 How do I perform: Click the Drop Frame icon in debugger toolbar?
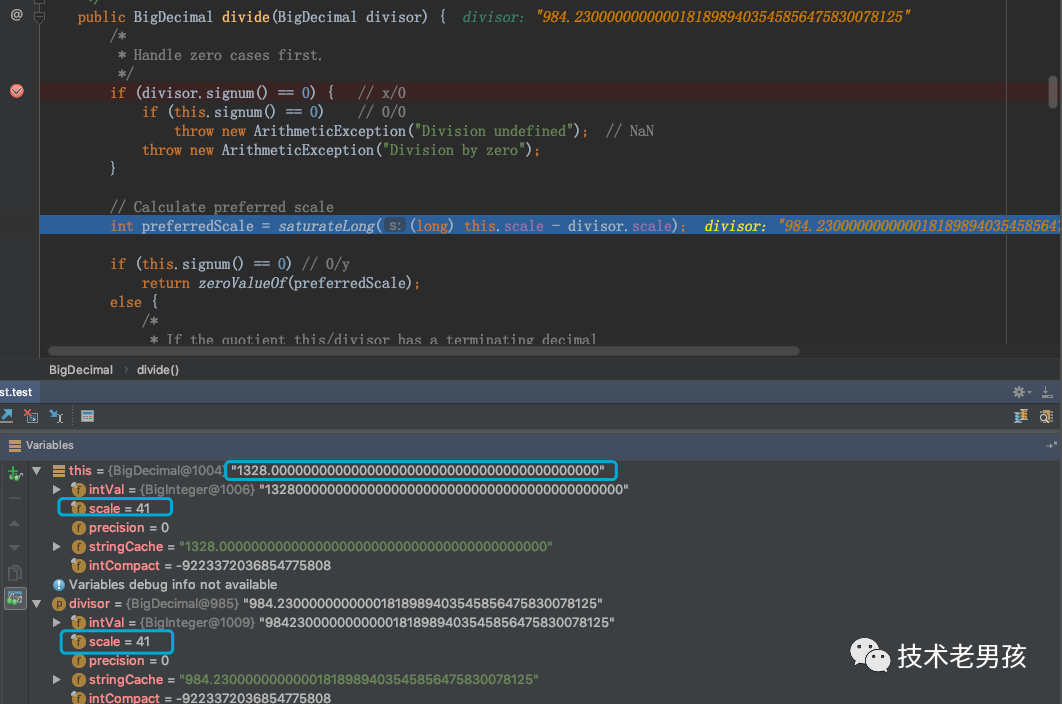[30, 416]
